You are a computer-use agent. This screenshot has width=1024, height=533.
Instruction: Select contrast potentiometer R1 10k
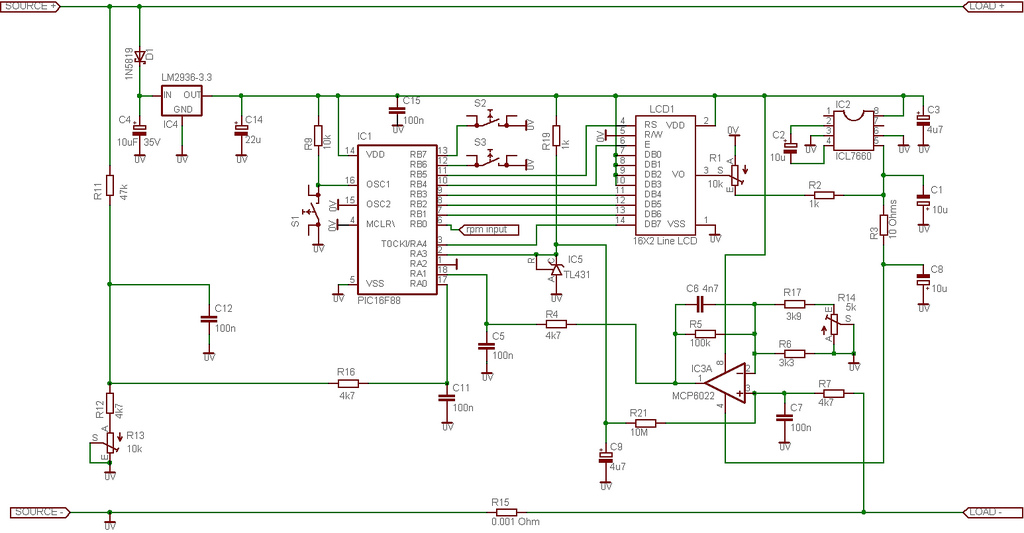pyautogui.click(x=736, y=174)
